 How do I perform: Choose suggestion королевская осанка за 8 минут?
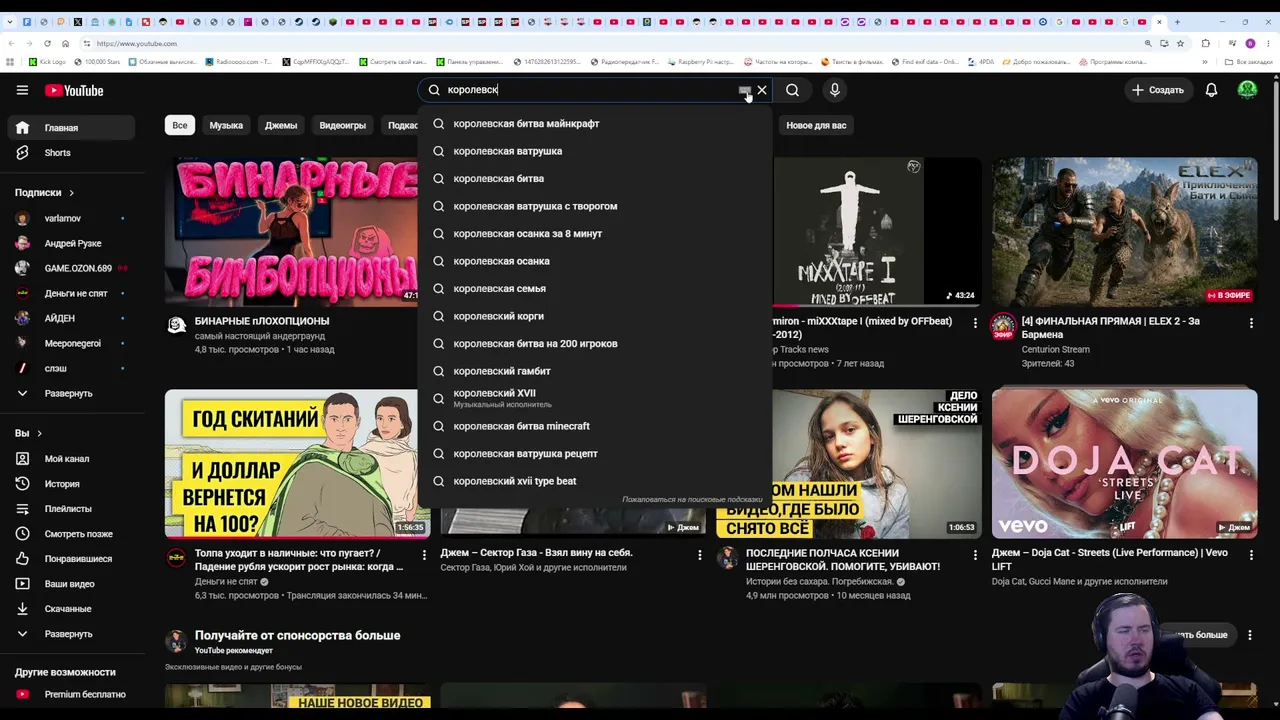(x=595, y=234)
